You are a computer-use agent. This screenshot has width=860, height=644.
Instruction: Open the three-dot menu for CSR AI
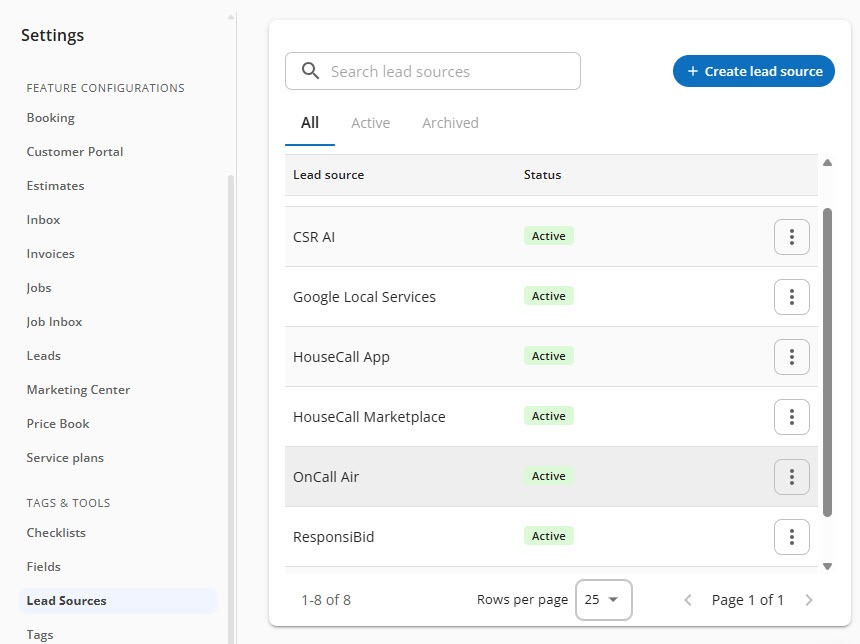791,237
